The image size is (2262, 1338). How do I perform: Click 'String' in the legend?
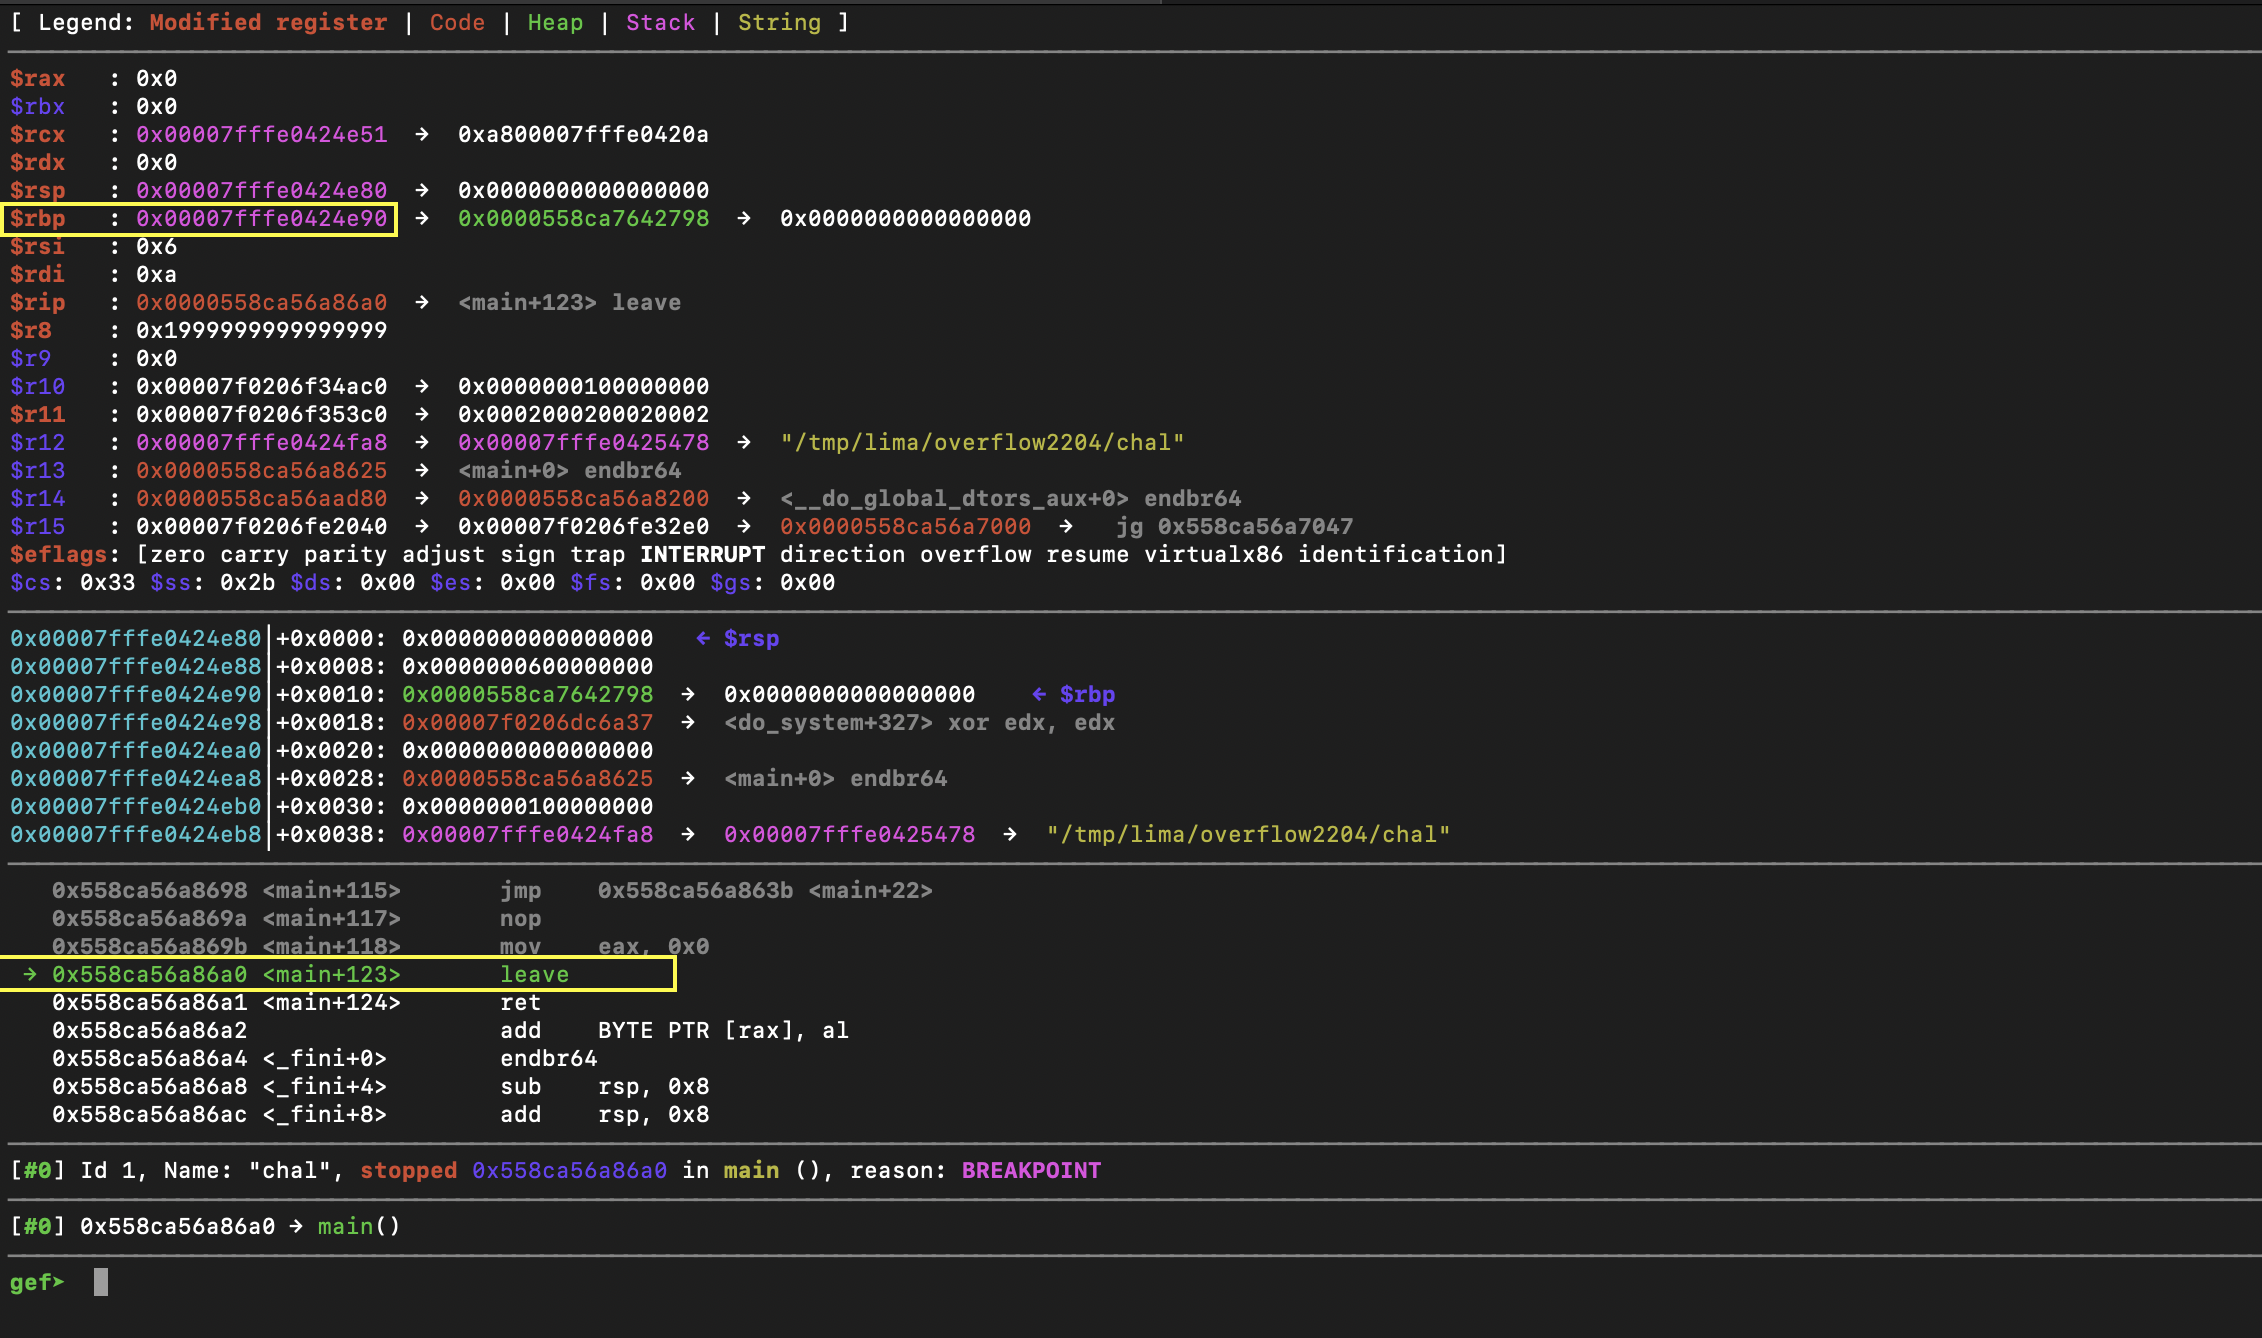pos(780,22)
